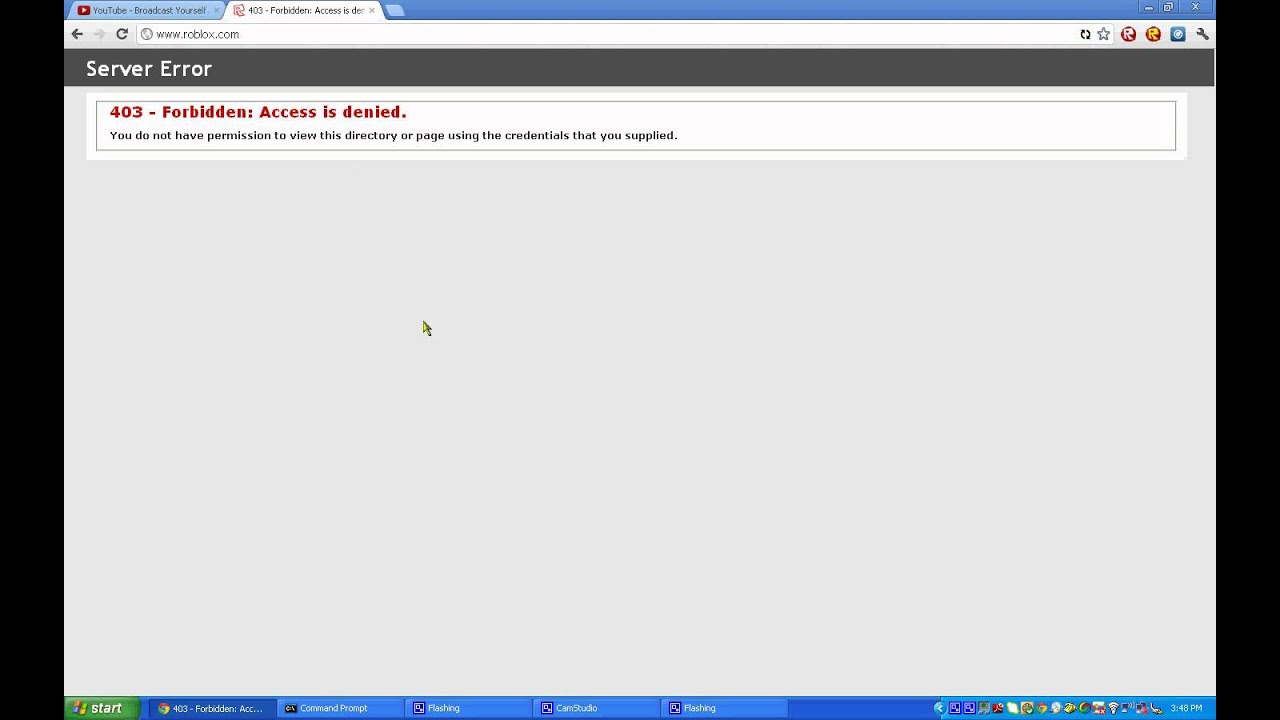Click the globe icon in address bar

click(x=146, y=34)
